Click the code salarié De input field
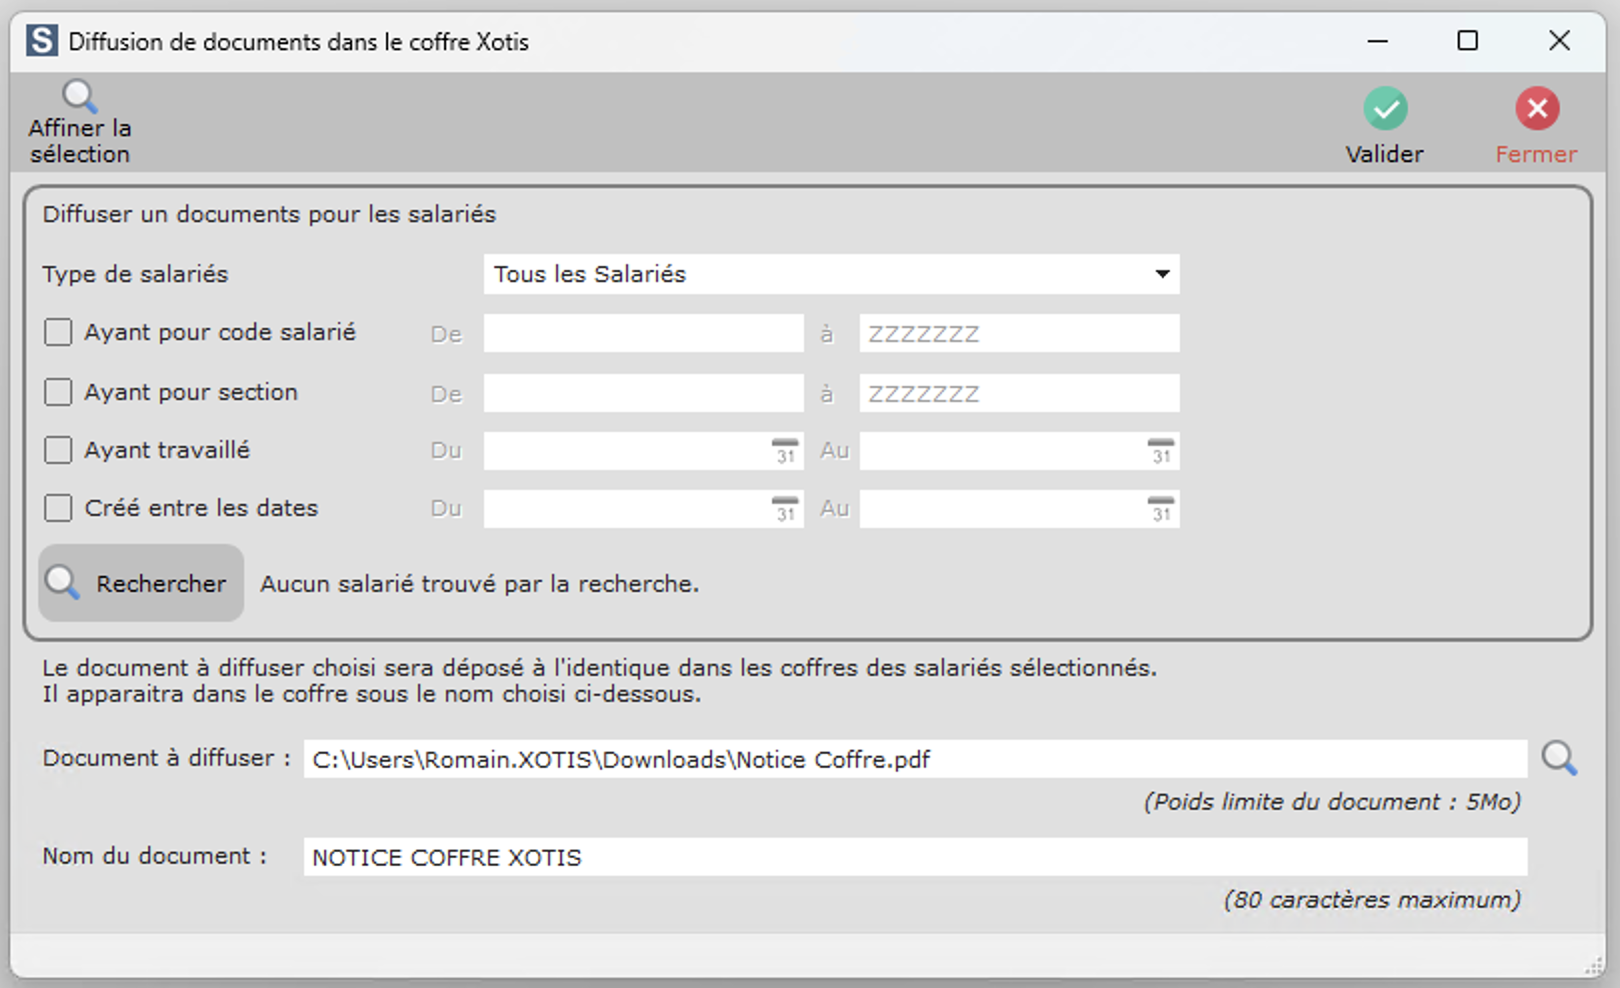Screen dimensions: 1620x988 click(643, 334)
